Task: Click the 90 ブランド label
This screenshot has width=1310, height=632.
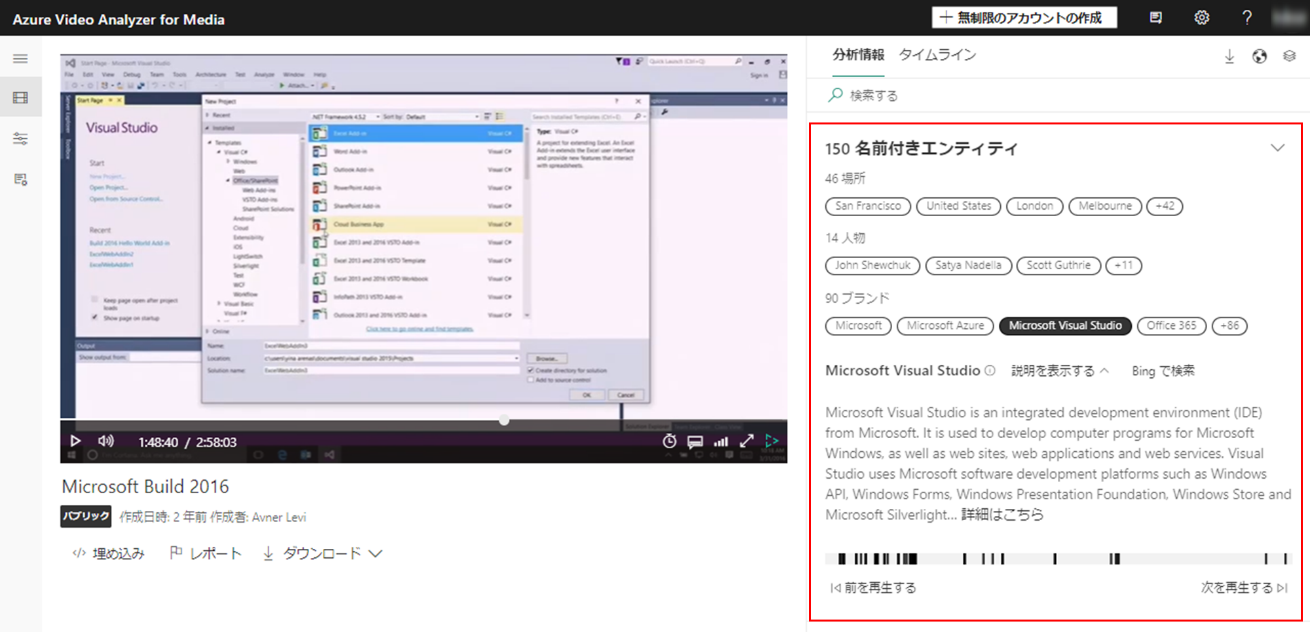Action: (858, 298)
